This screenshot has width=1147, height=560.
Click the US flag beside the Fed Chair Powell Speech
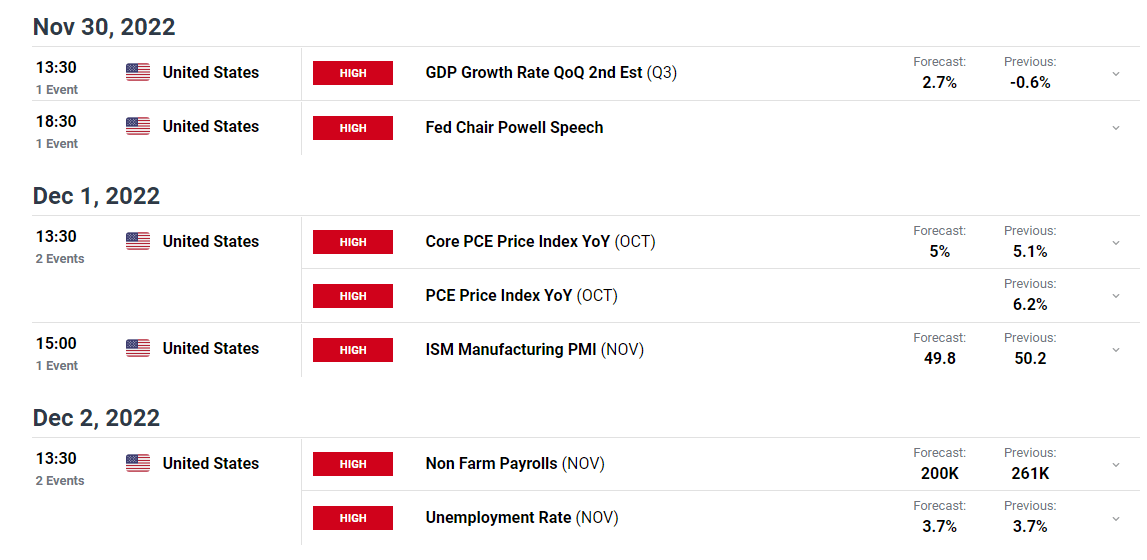click(x=138, y=126)
